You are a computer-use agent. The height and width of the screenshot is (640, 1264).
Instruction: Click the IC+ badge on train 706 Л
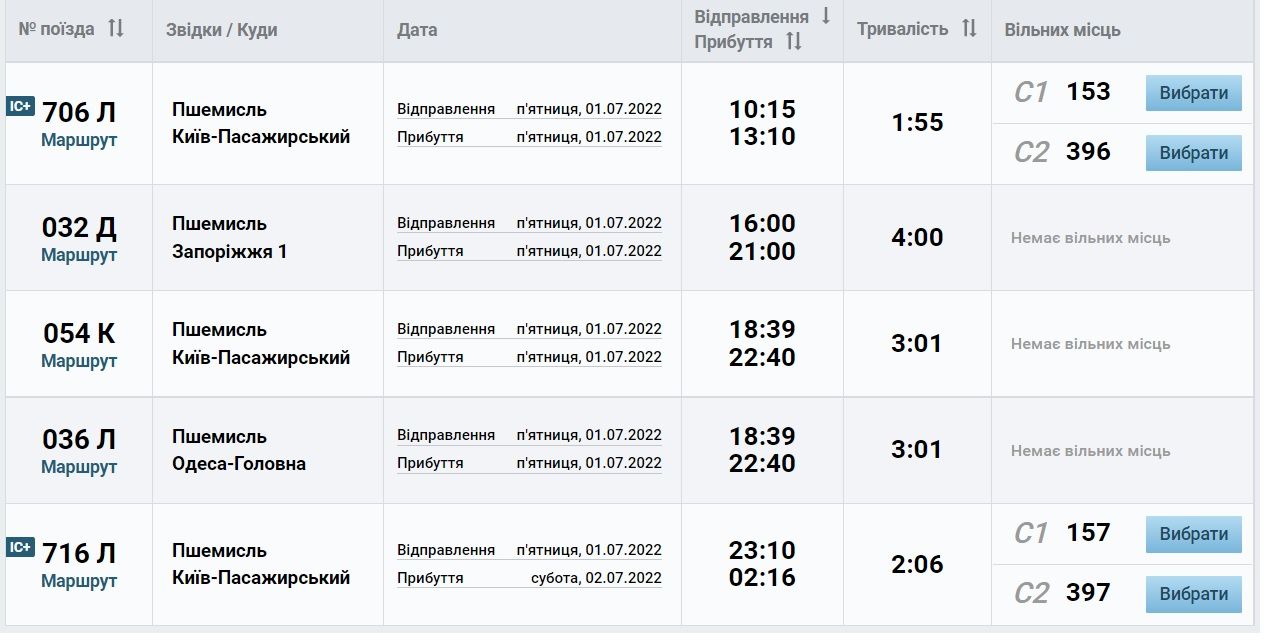pos(20,106)
